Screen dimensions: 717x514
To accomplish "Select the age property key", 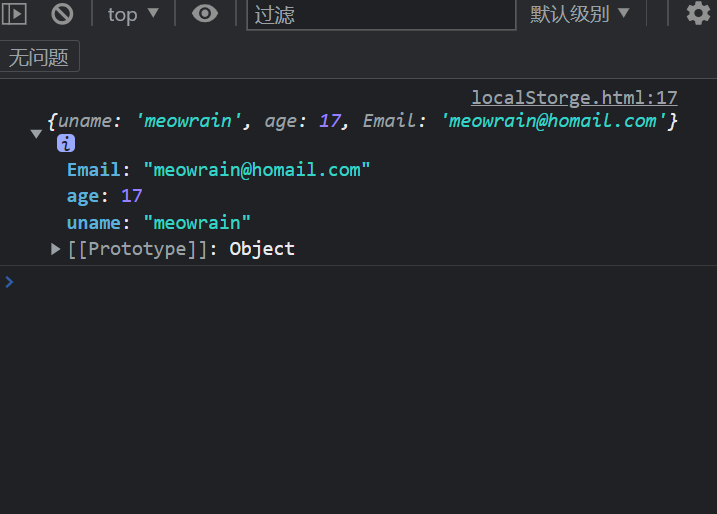I will click(82, 196).
